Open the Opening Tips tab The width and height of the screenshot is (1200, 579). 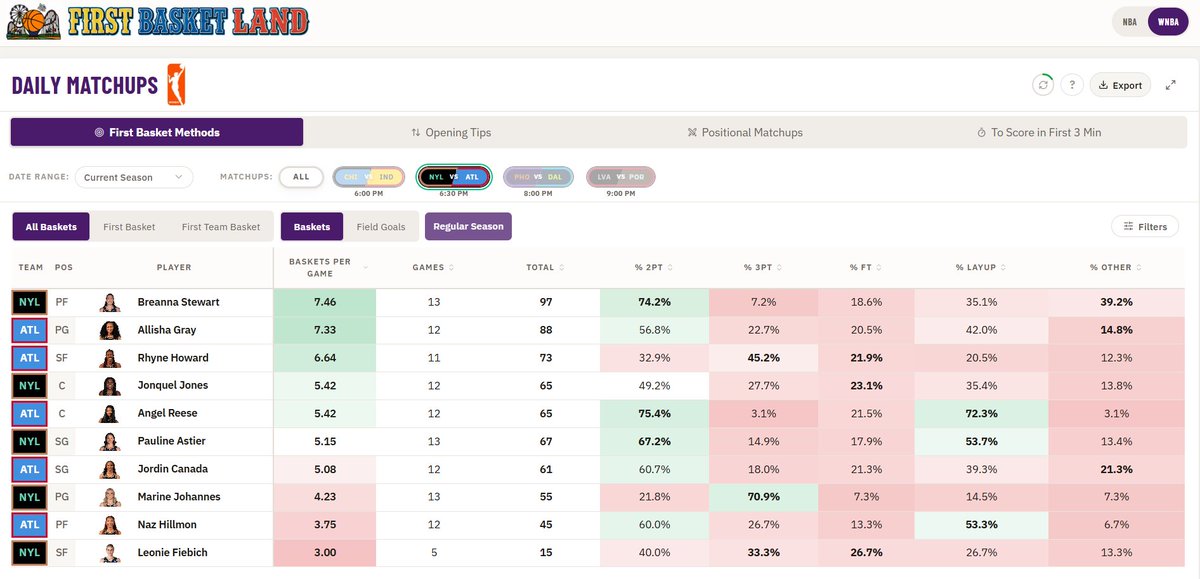click(451, 132)
